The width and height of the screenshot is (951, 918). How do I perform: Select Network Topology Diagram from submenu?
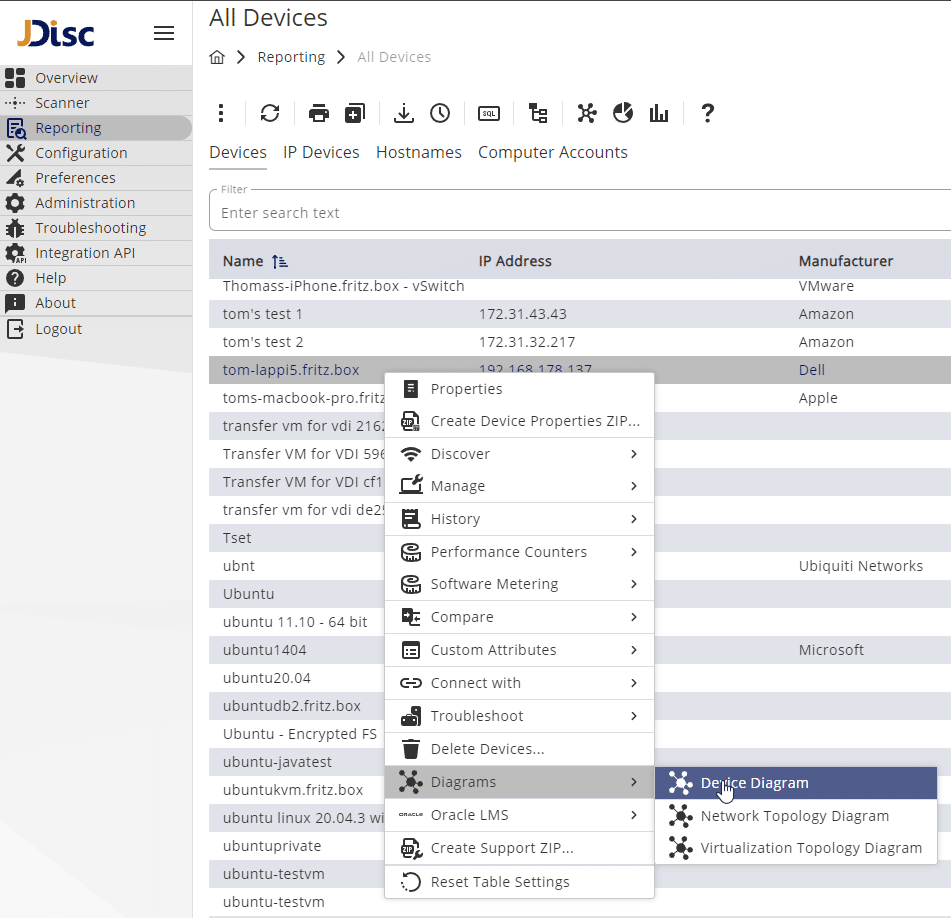tap(794, 816)
